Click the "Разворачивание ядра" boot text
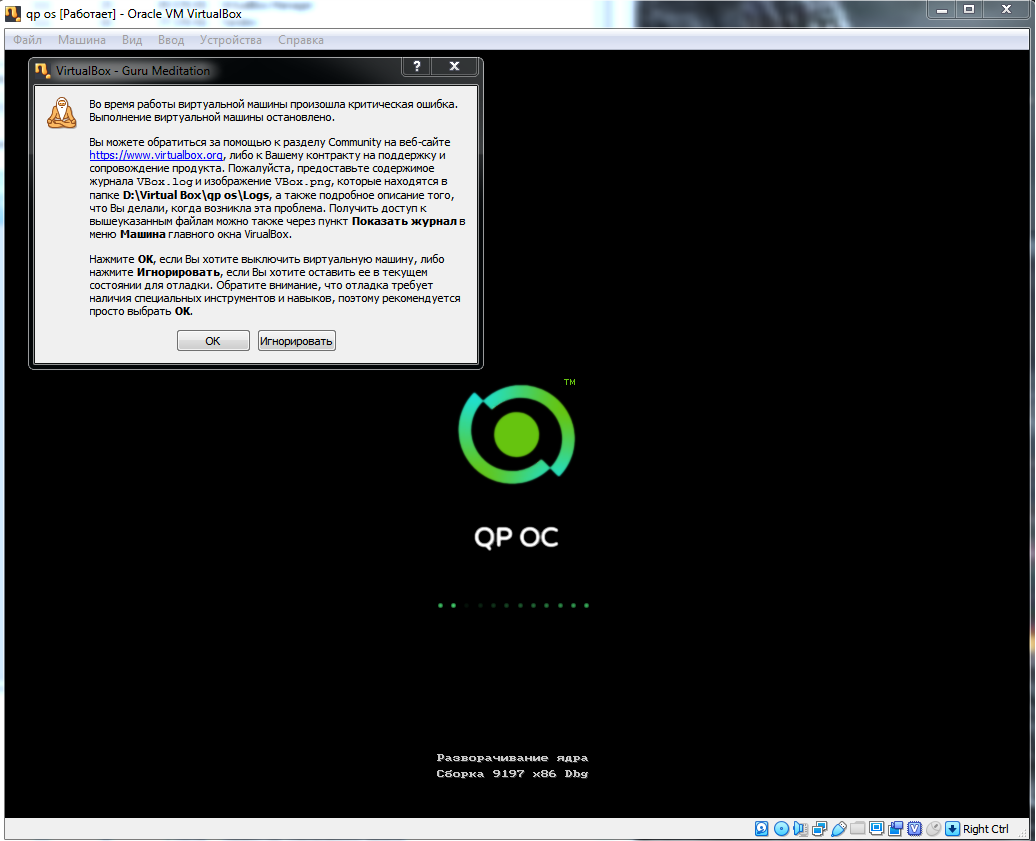Image resolution: width=1036 pixels, height=841 pixels. [512, 758]
